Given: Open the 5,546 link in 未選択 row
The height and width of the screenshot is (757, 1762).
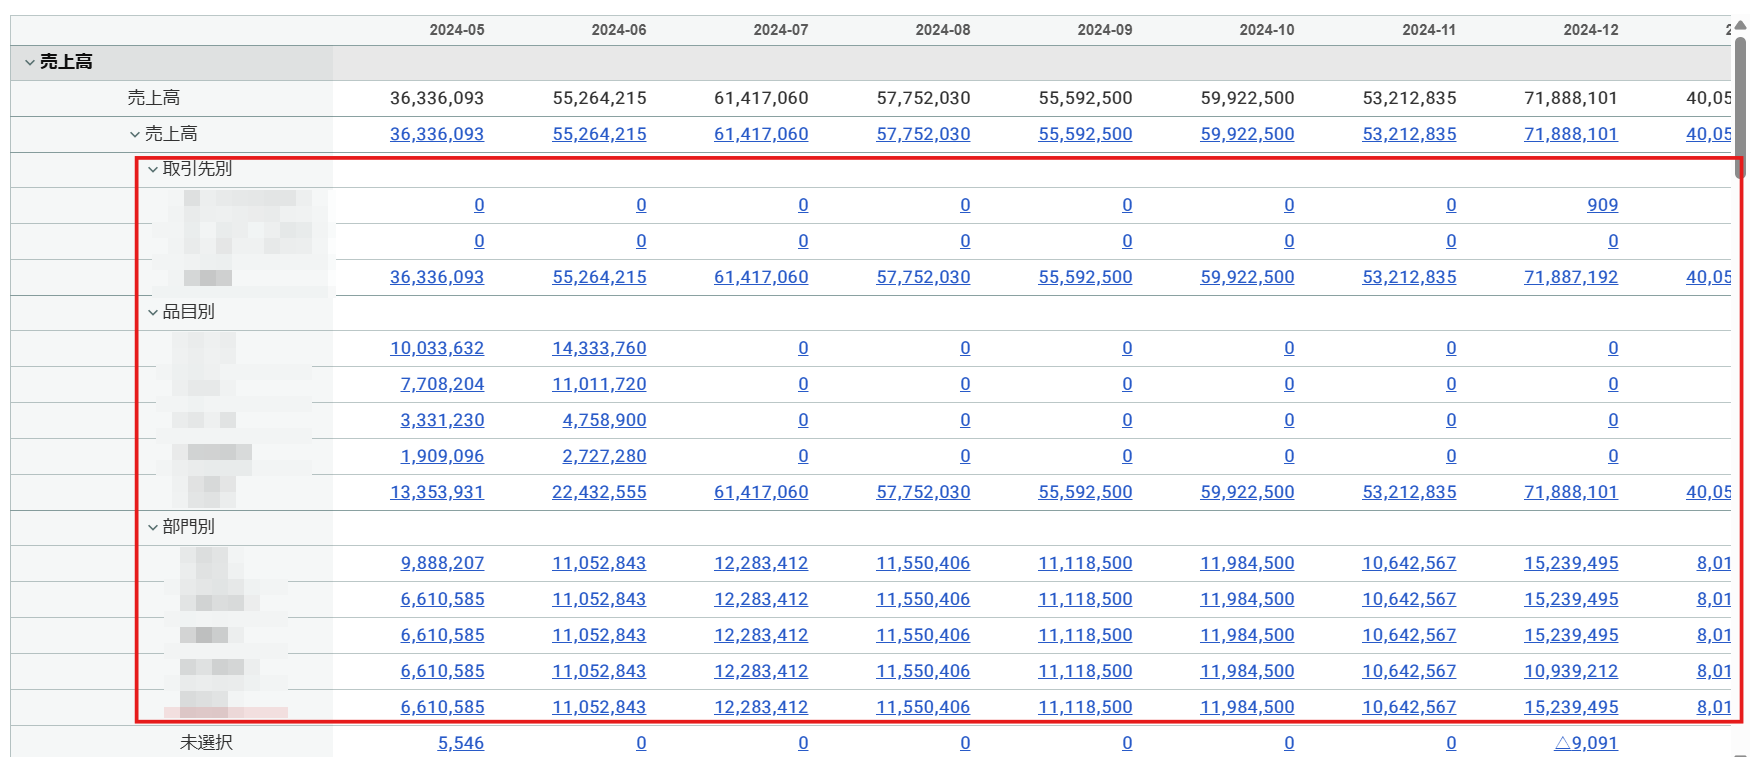Looking at the screenshot, I should 460,743.
